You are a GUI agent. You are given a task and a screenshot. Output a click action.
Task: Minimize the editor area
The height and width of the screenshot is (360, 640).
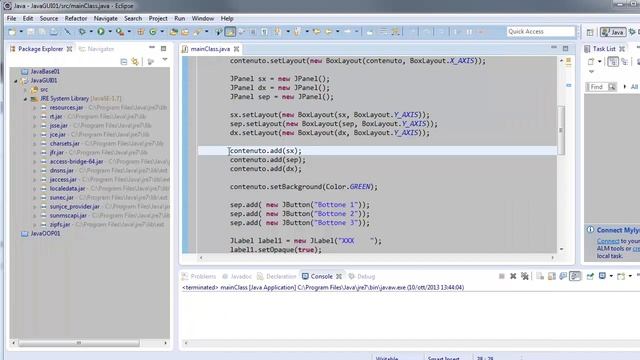point(554,48)
